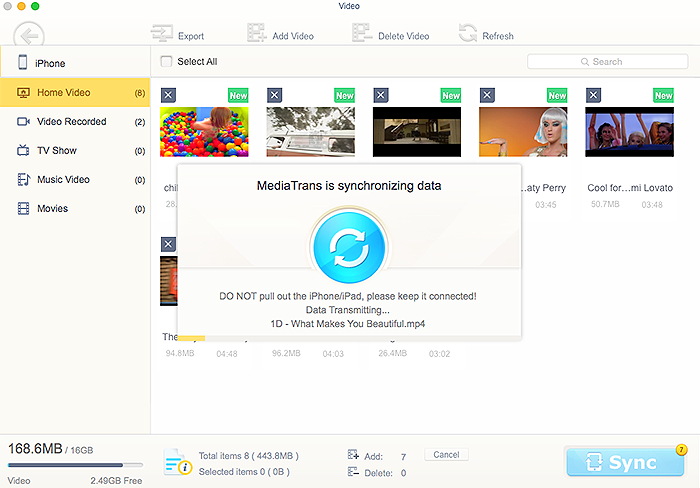This screenshot has width=700, height=488.
Task: Click the 'Selected items 0 ( 0B )' text
Action: (244, 472)
